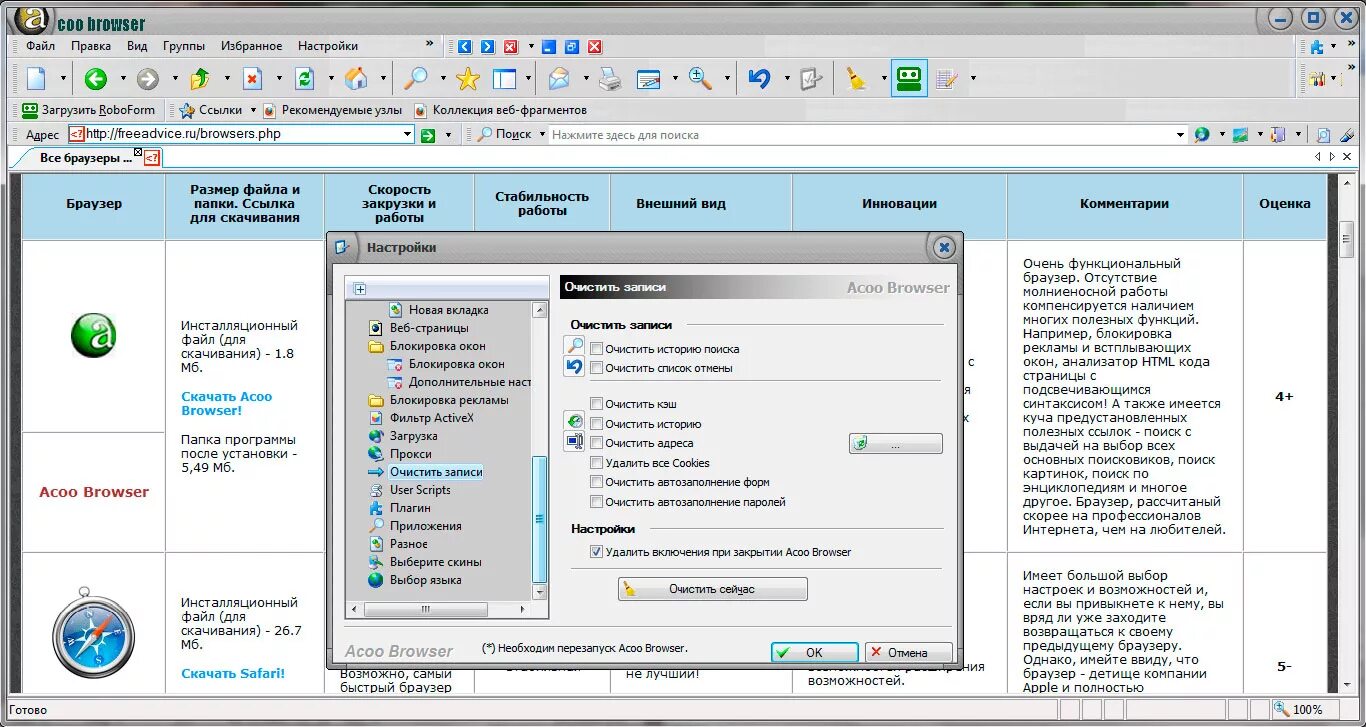The height and width of the screenshot is (727, 1366).
Task: Go back with the green arrow button
Action: click(x=96, y=79)
